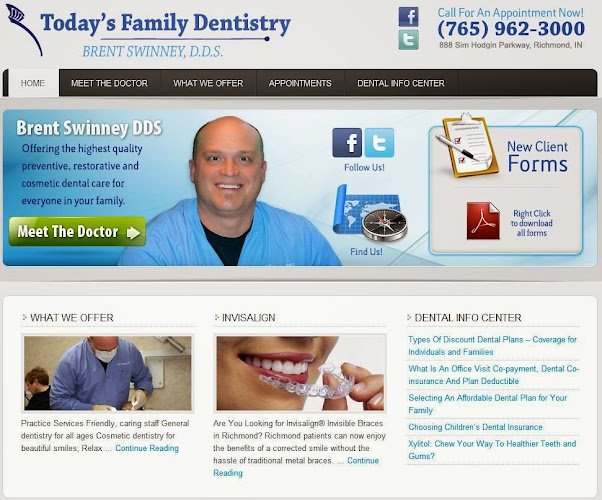Go to the APPOINTMENTS menu item
This screenshot has width=602, height=500.
click(x=300, y=83)
